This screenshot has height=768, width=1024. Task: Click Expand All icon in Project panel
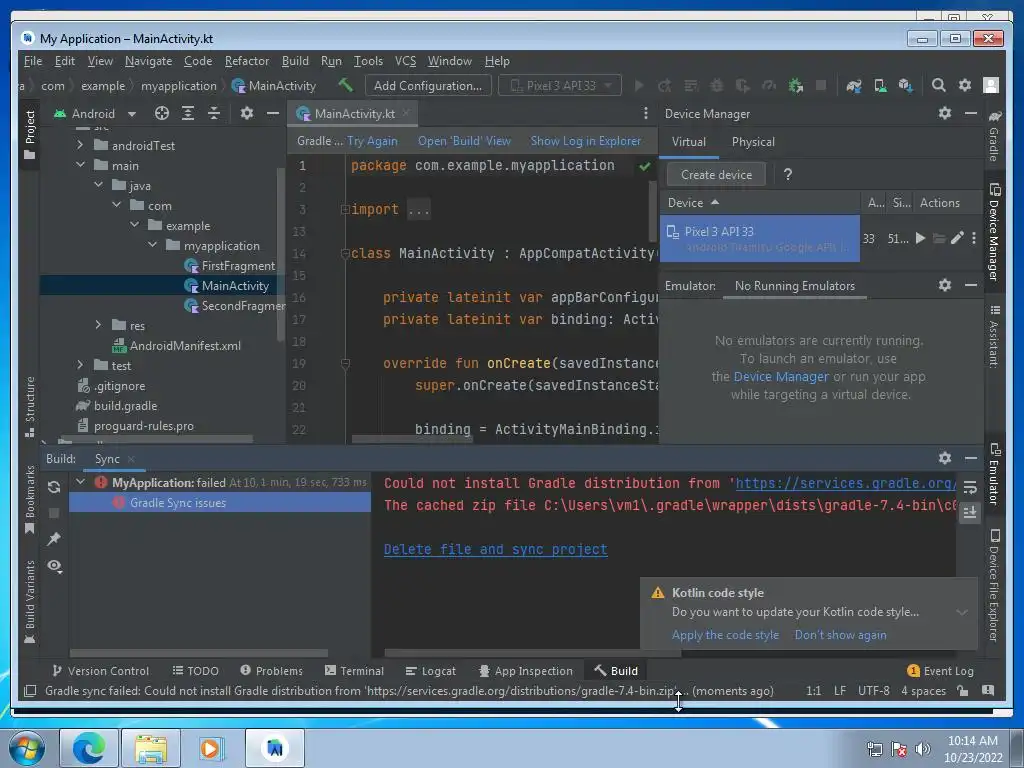click(187, 114)
